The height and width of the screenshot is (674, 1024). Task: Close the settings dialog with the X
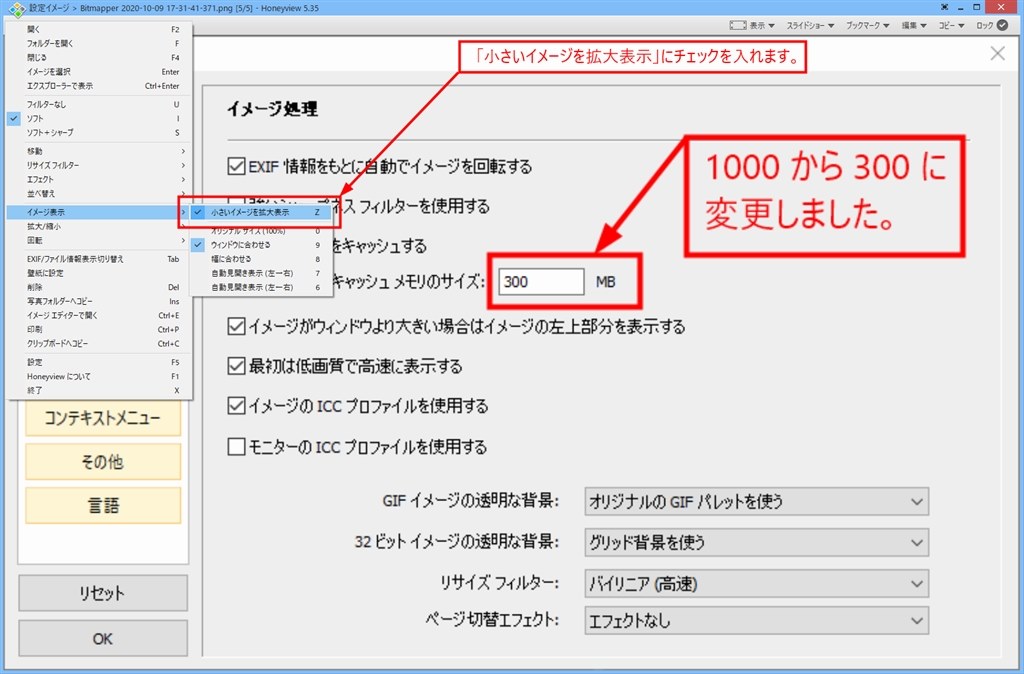point(997,54)
